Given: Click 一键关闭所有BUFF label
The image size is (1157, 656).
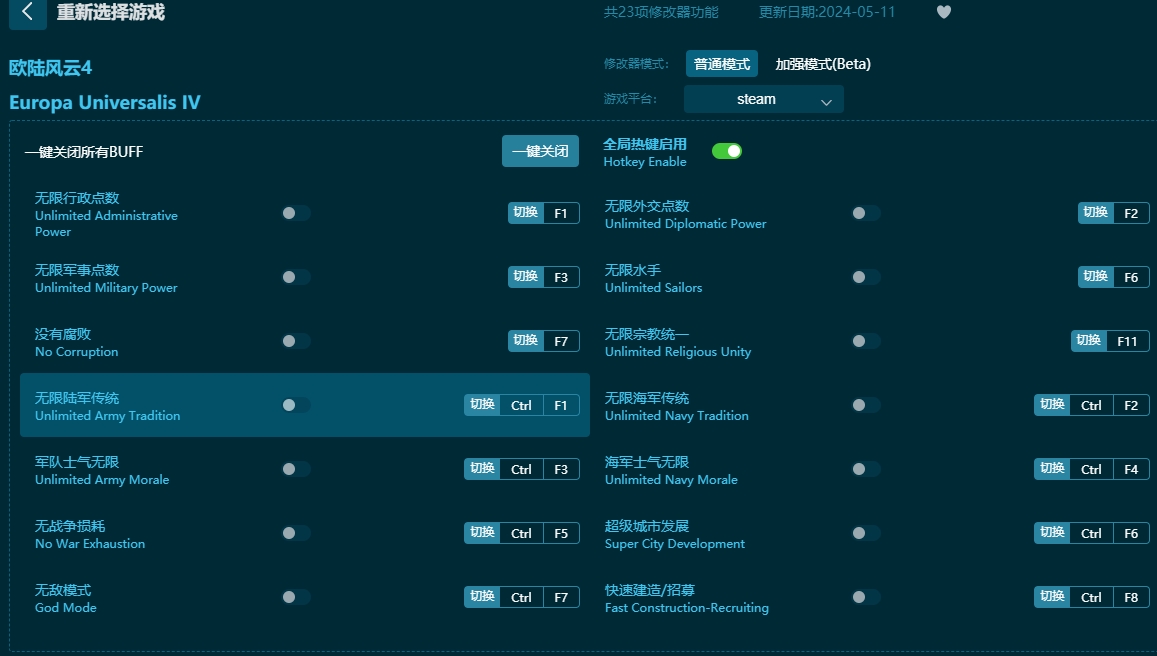Looking at the screenshot, I should point(84,152).
